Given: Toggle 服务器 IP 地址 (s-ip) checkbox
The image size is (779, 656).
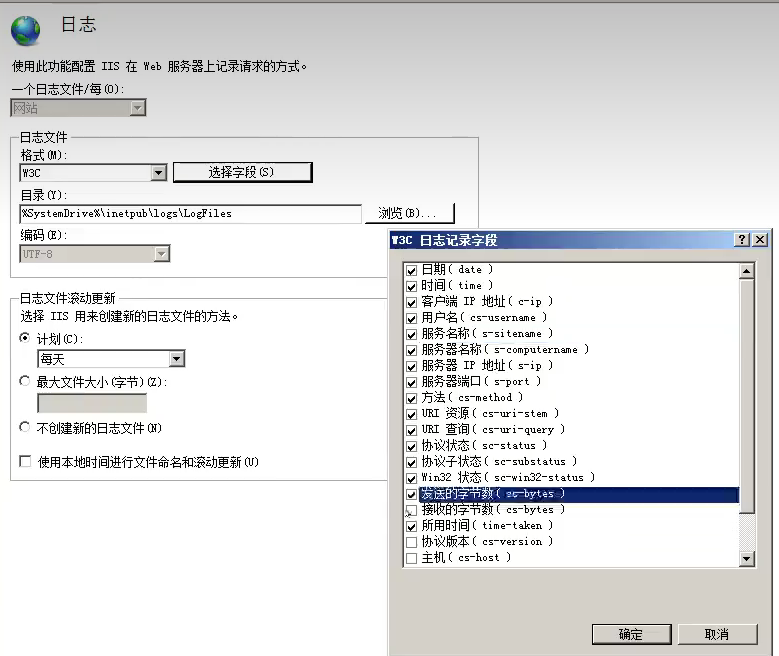Looking at the screenshot, I should [411, 366].
